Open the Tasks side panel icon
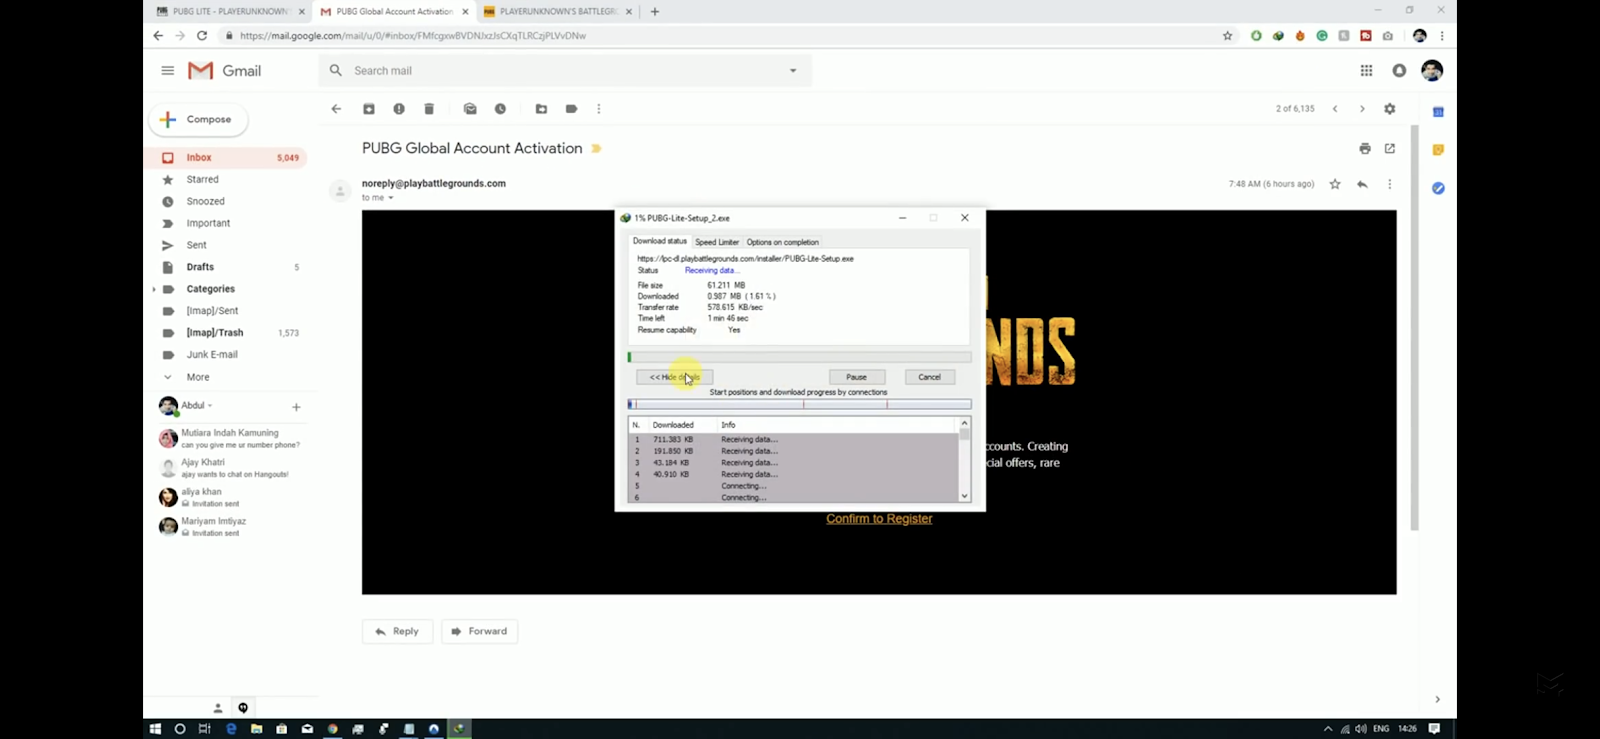1600x739 pixels. pos(1438,188)
